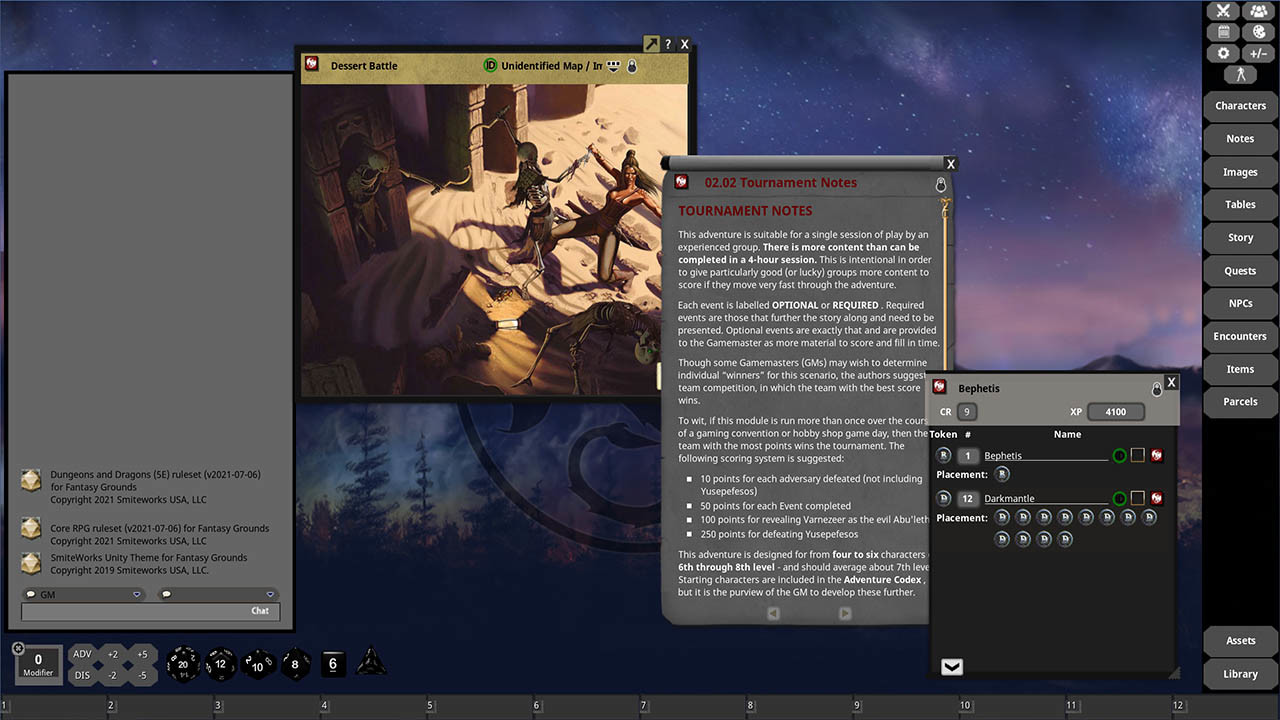Click the Modifier box in the bottom left
Viewport: 1280px width, 720px height.
37,663
